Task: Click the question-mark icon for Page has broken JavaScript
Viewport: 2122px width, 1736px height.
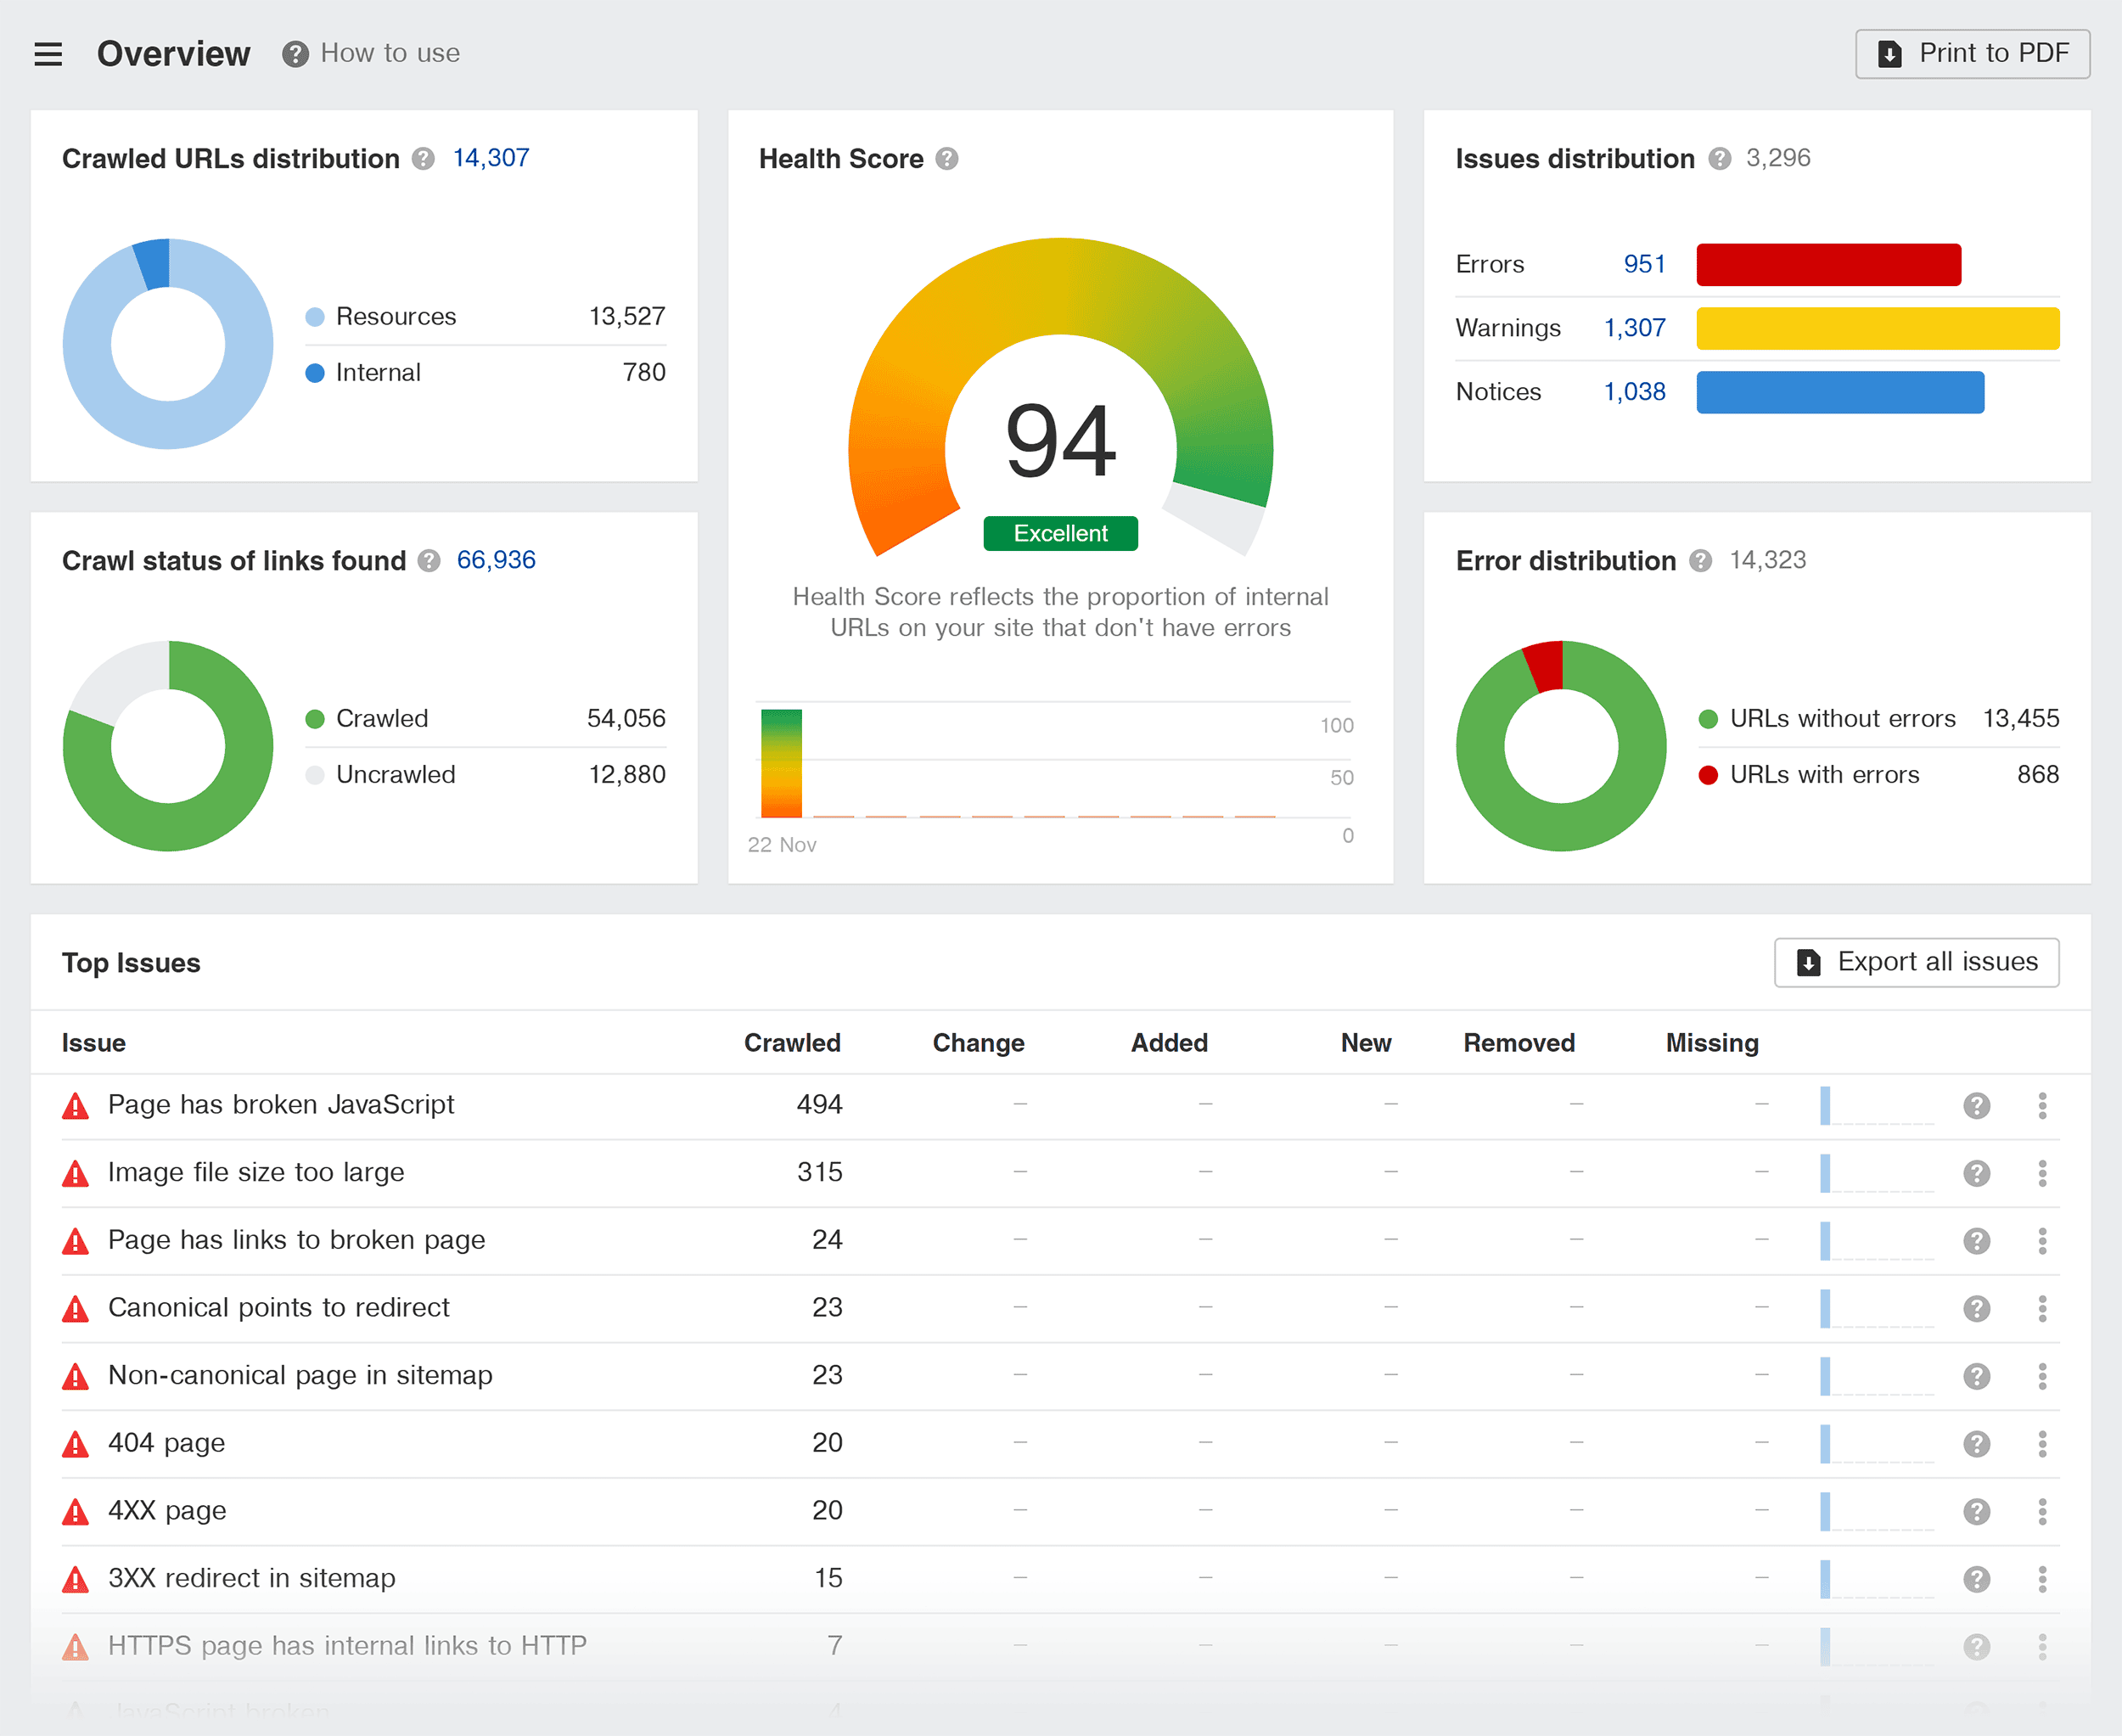Action: pos(1977,1105)
